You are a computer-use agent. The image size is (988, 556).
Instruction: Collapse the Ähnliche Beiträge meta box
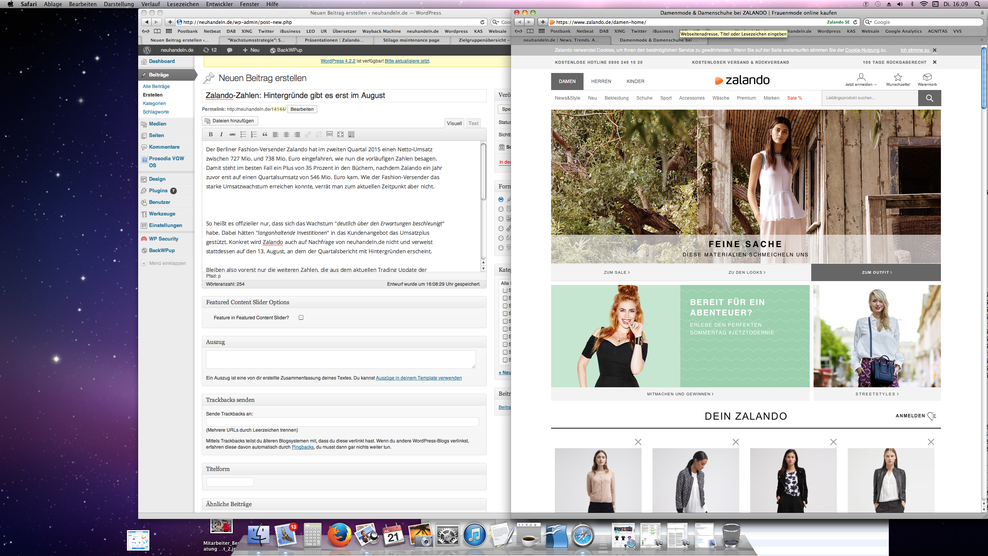point(344,504)
